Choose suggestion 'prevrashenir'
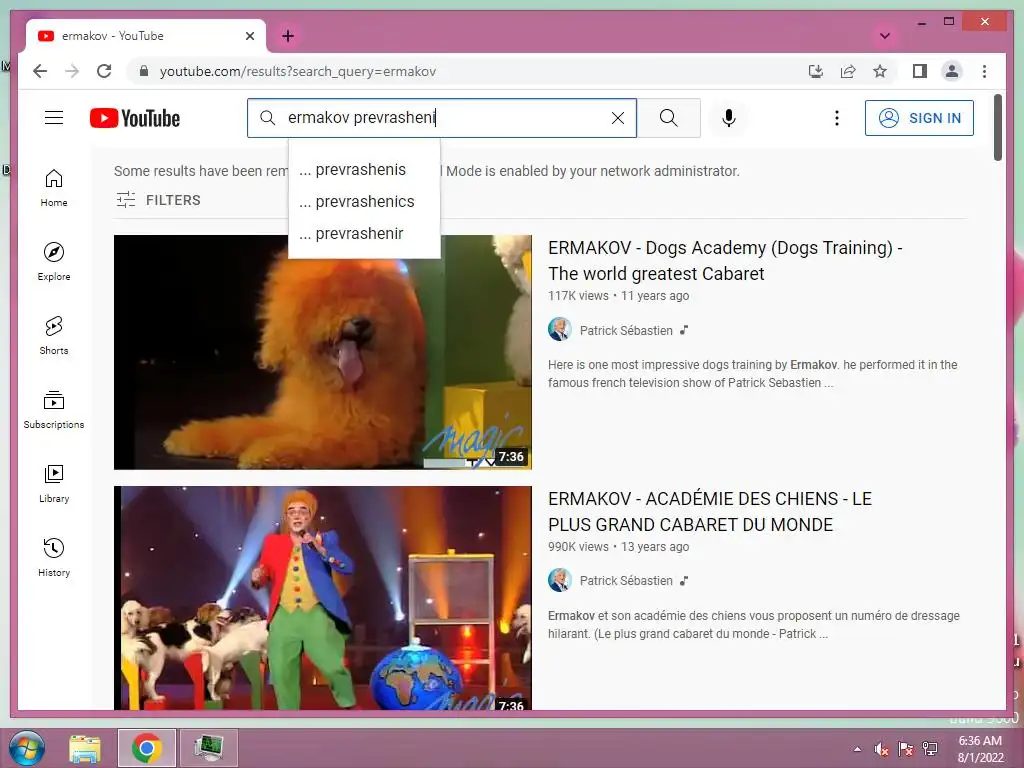 coord(364,234)
